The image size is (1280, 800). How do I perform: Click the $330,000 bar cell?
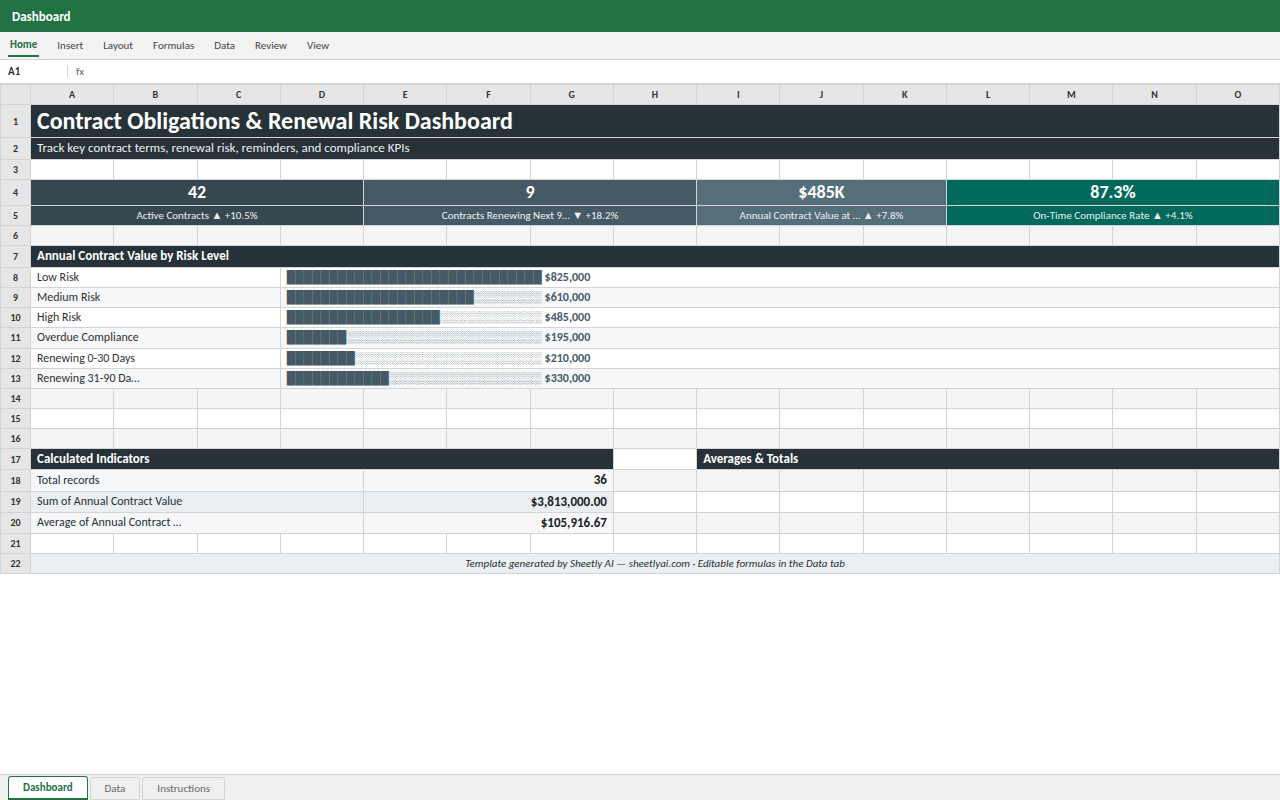pos(780,378)
